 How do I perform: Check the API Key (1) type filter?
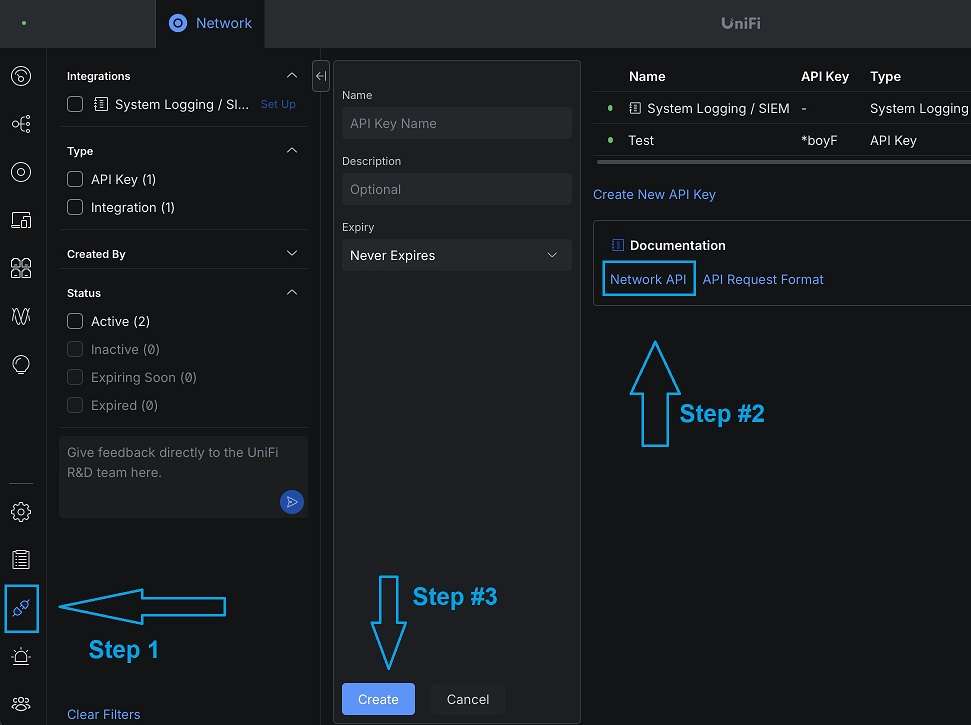click(x=75, y=180)
